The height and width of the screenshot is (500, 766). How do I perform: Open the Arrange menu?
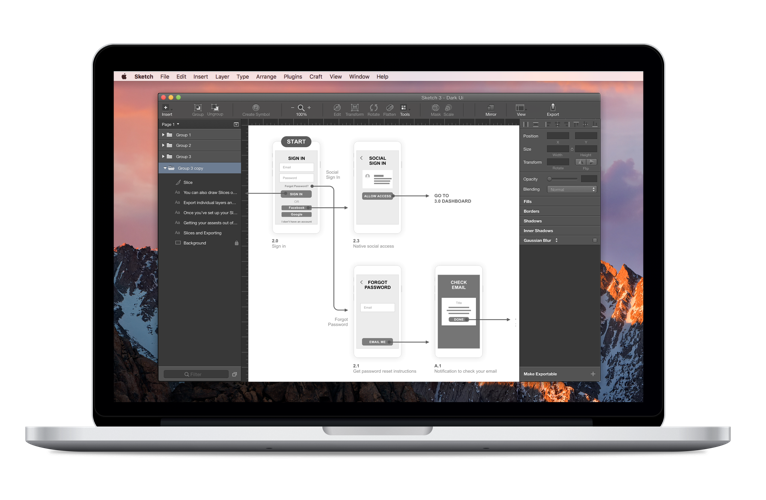point(266,77)
